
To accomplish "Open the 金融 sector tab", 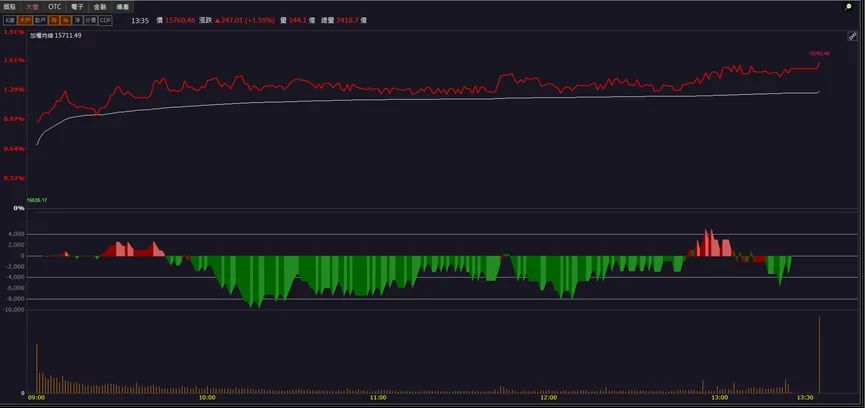I will click(x=99, y=7).
